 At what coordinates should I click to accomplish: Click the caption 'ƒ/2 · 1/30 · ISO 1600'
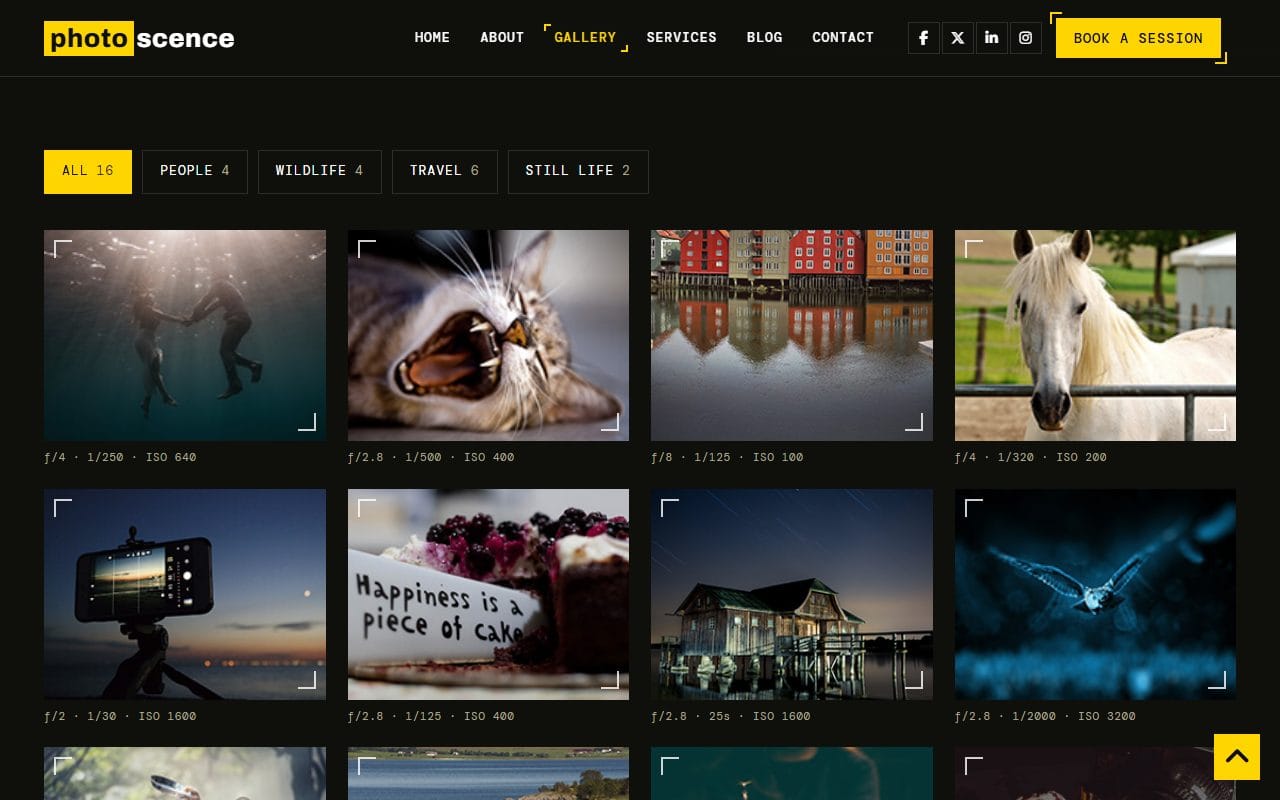coord(120,716)
